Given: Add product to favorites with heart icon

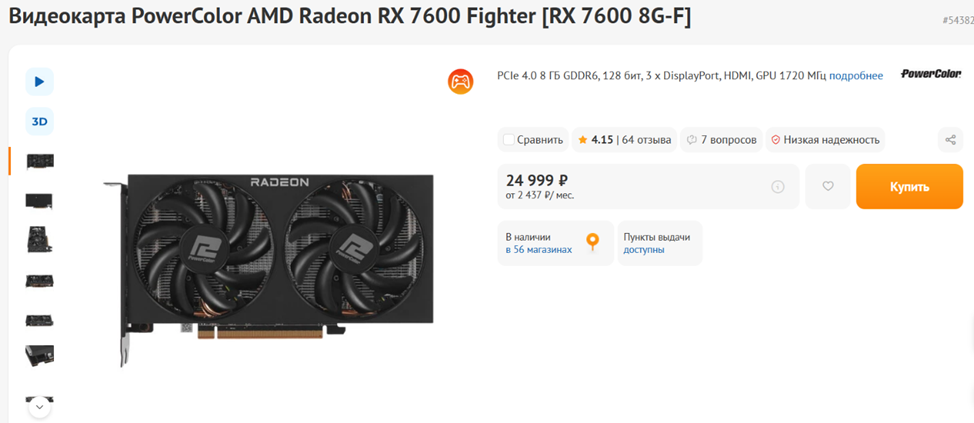Looking at the screenshot, I should coord(827,186).
